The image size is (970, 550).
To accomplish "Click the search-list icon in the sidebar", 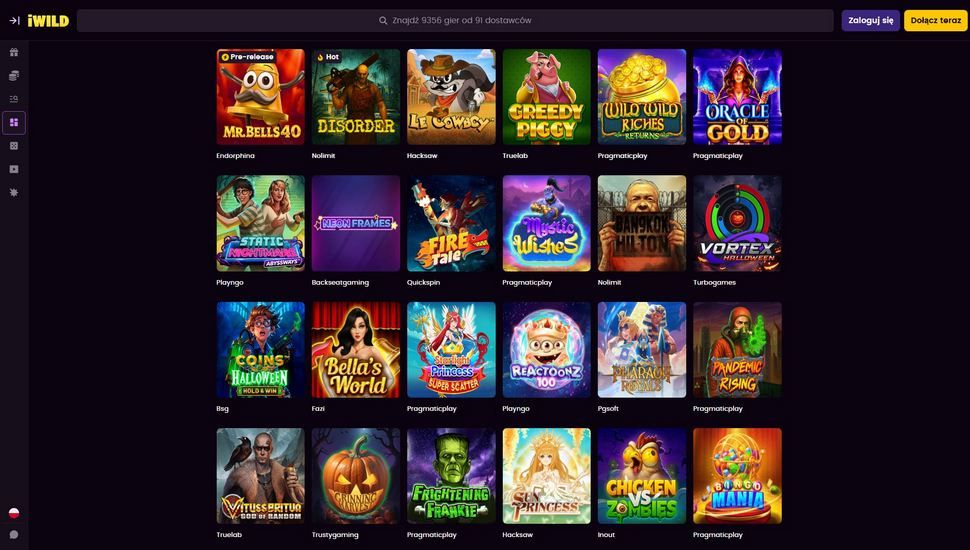I will pos(14,99).
